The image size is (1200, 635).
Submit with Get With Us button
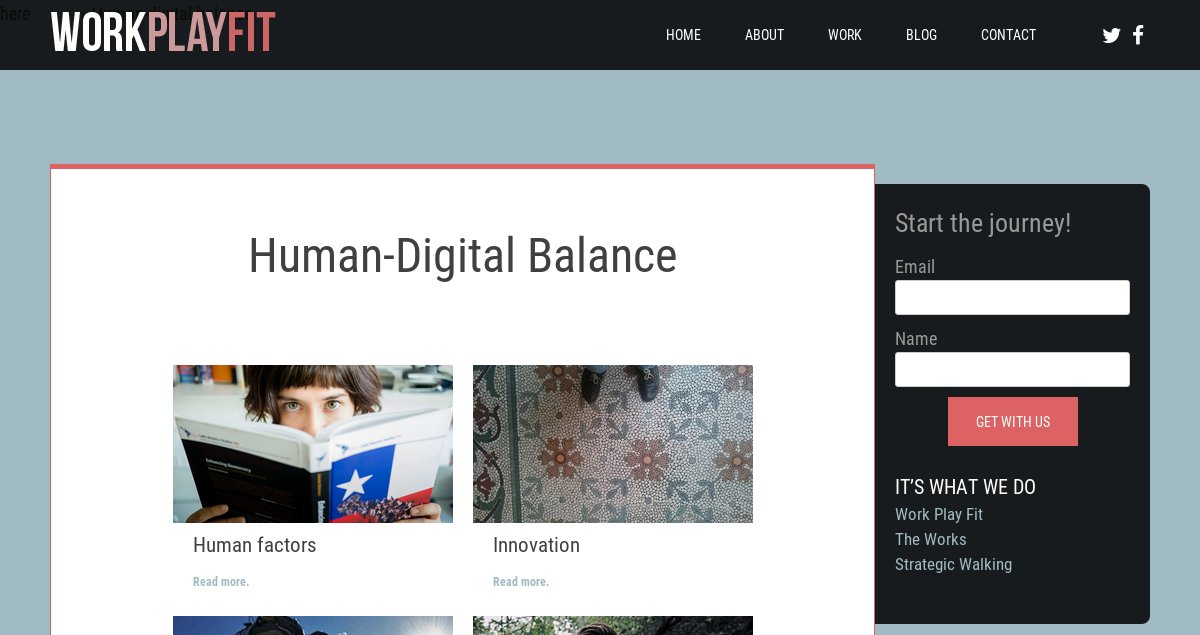(1013, 421)
